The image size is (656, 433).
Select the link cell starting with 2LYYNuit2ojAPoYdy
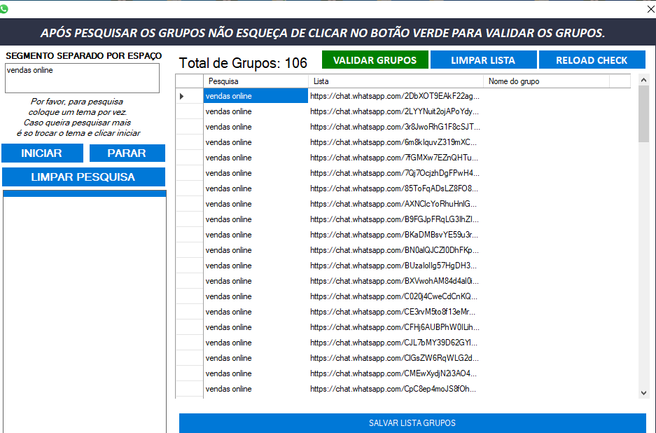point(395,111)
